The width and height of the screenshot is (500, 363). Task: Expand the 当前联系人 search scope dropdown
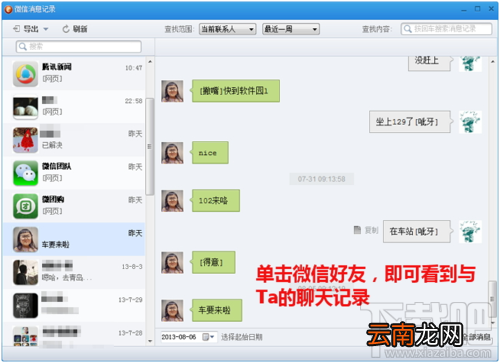228,29
